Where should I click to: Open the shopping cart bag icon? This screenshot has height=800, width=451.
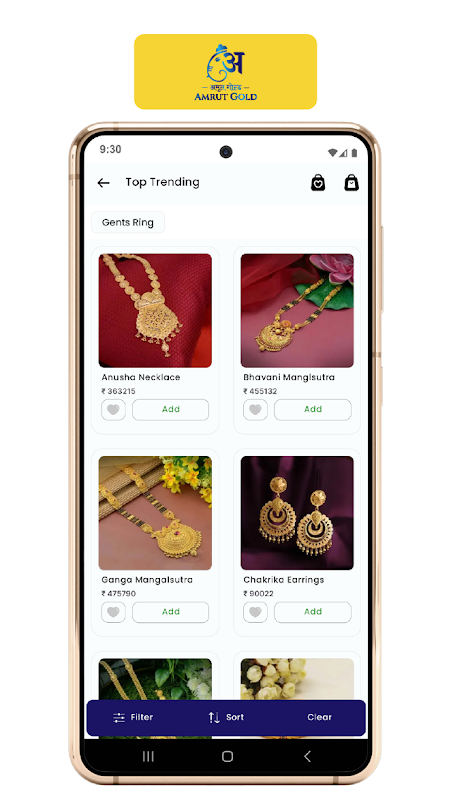point(352,182)
